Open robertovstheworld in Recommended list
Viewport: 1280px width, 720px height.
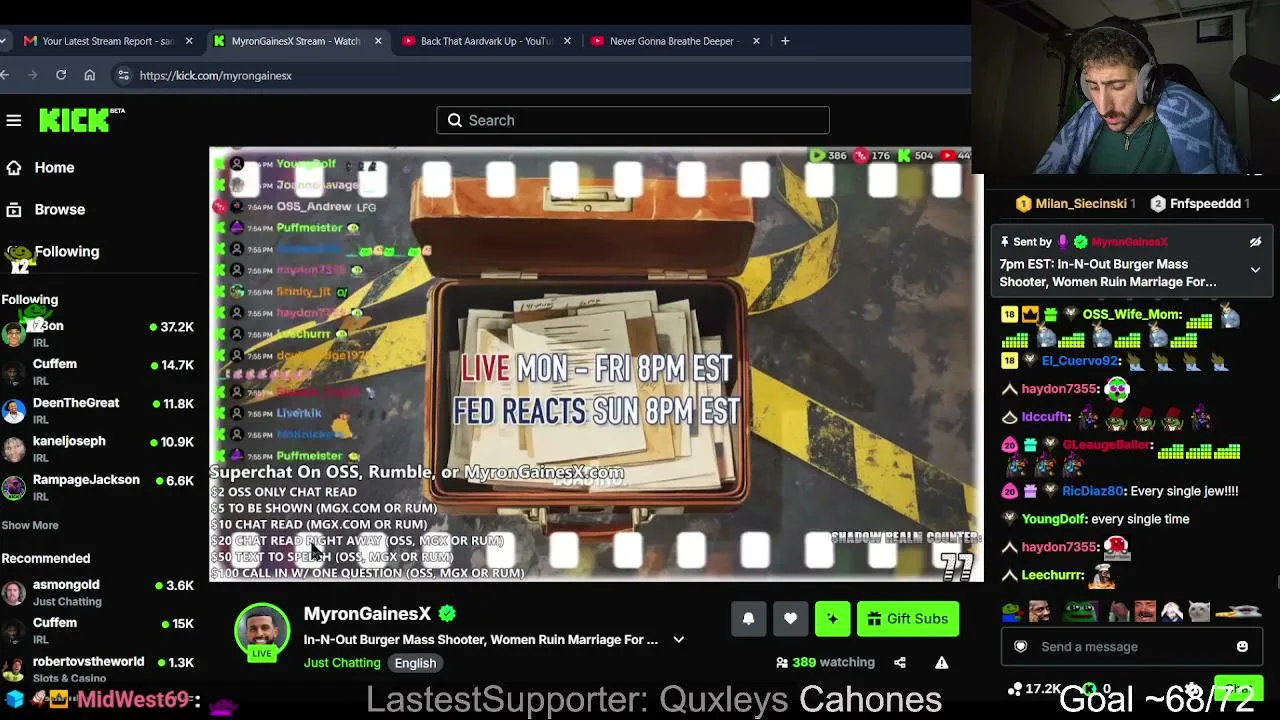[x=98, y=670]
